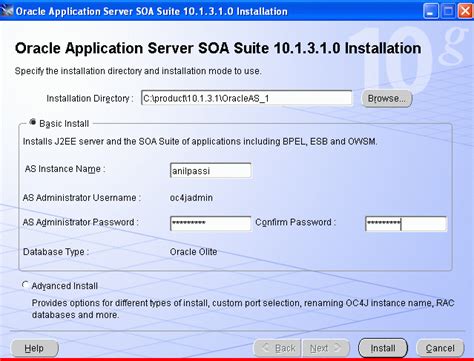Image resolution: width=474 pixels, height=361 pixels.
Task: Select the Advanced Install radio button
Action: [25, 285]
